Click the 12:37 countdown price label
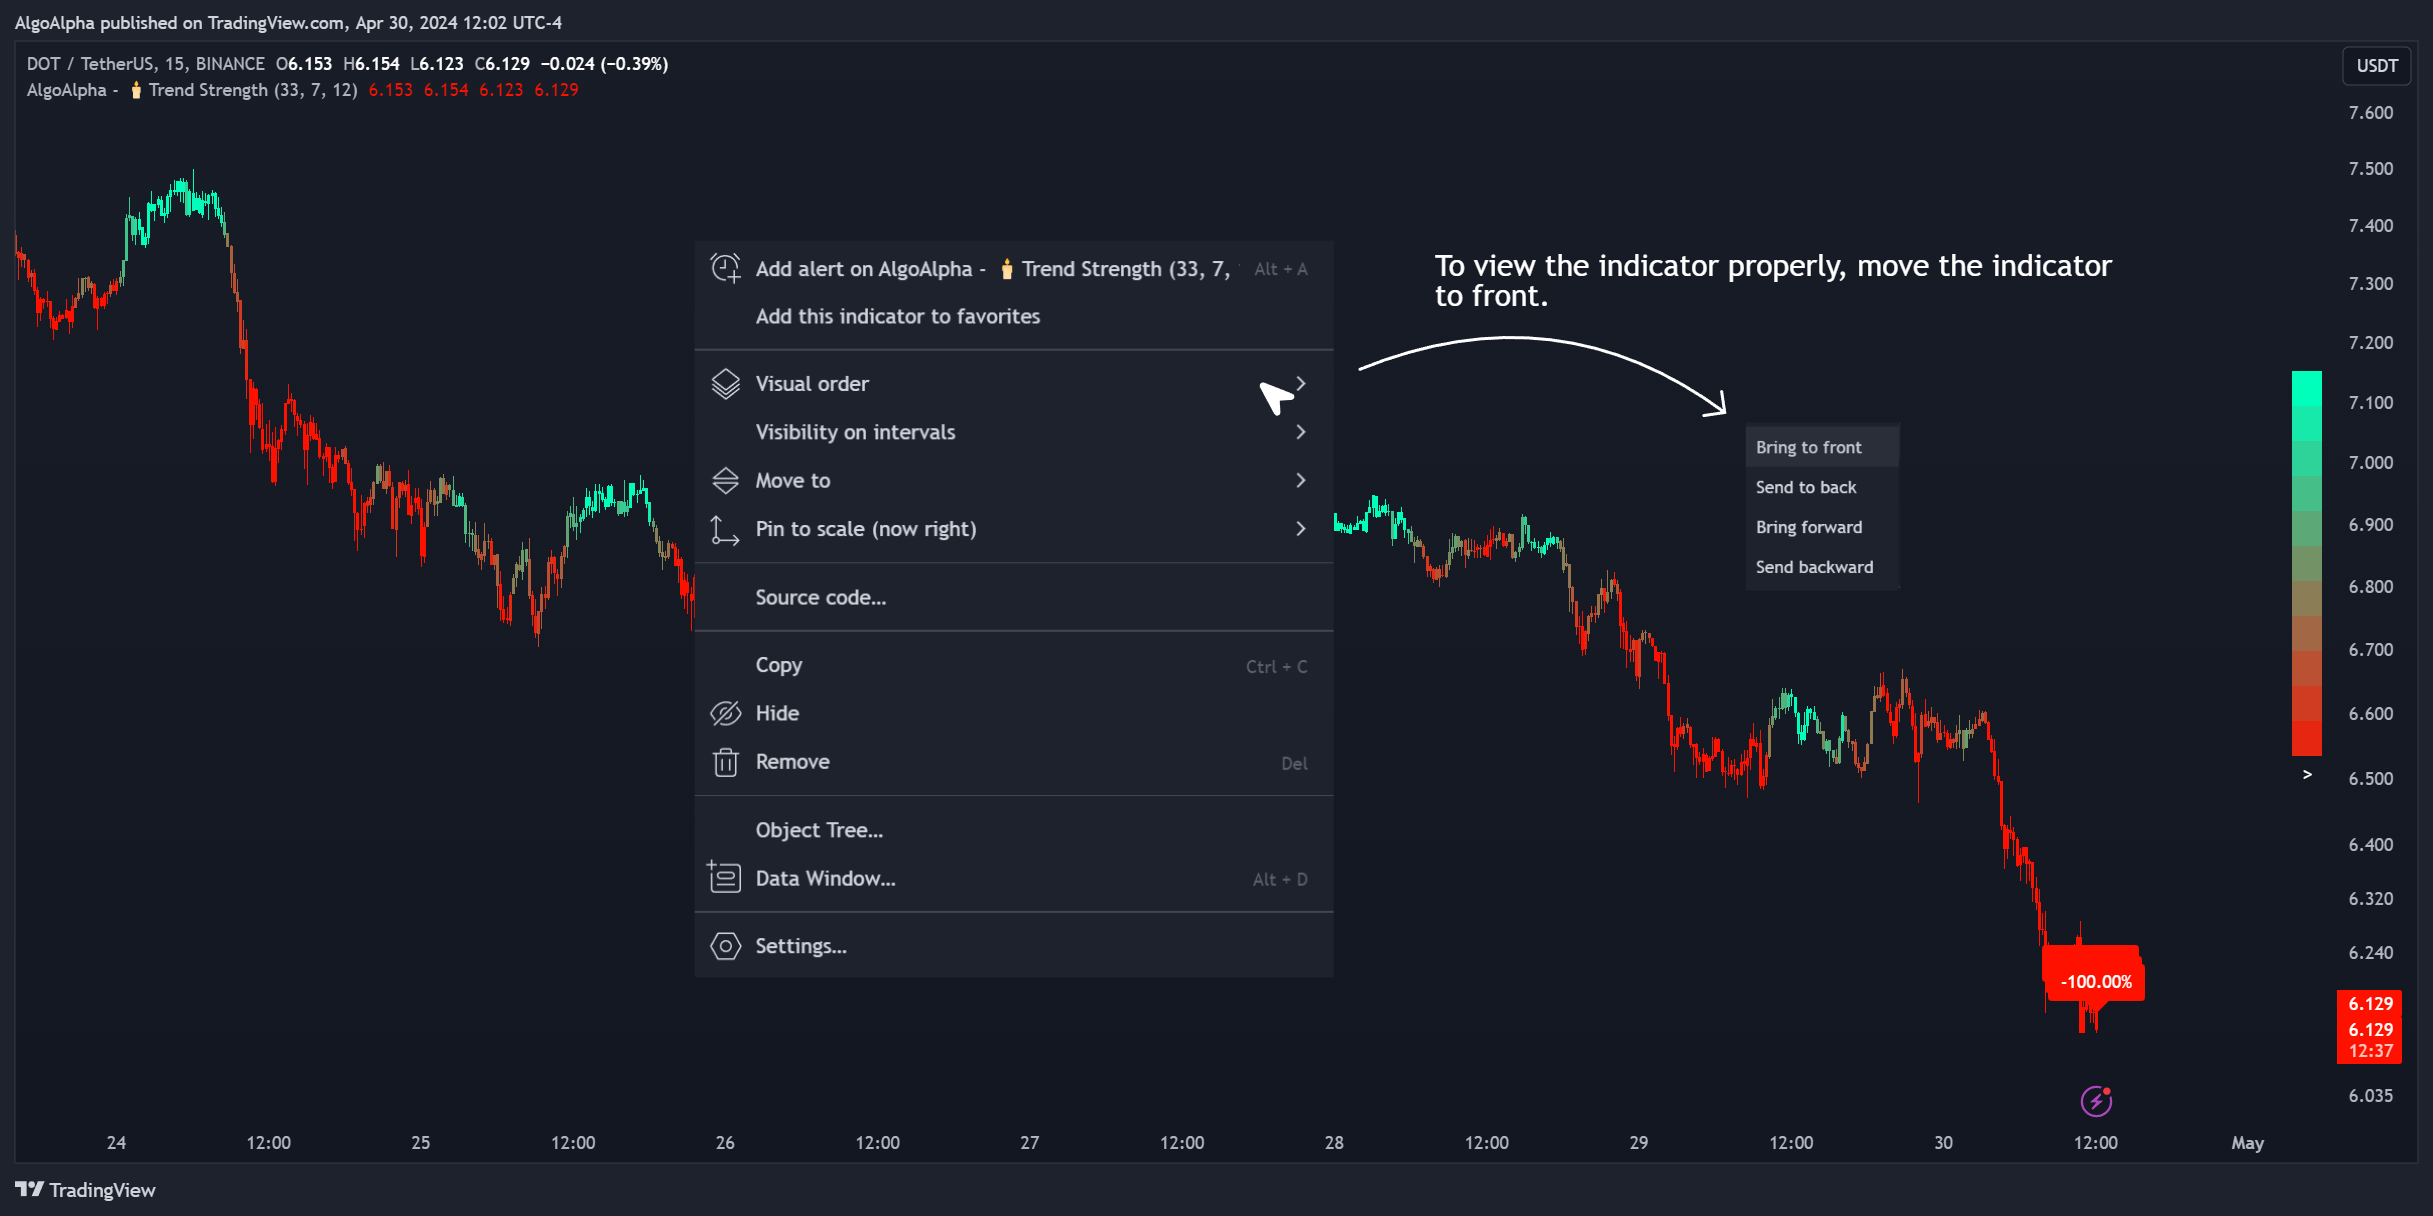Screen dimensions: 2433x1216 click(x=2370, y=1051)
